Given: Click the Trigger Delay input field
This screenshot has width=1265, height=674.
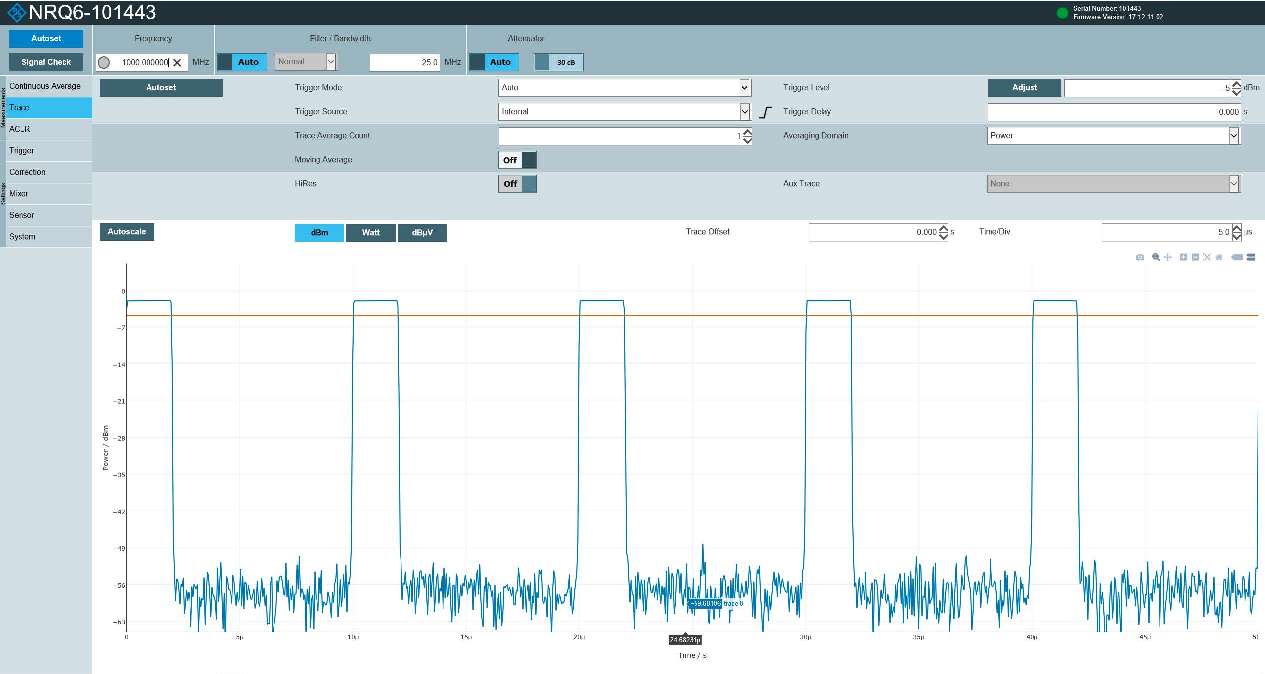Looking at the screenshot, I should point(1114,111).
